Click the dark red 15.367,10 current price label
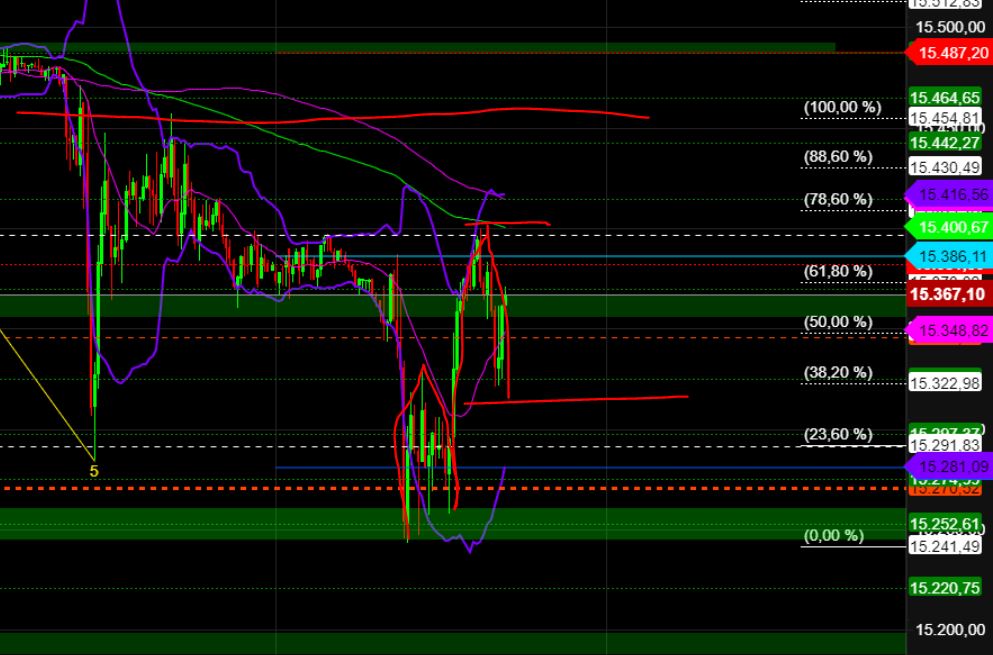The width and height of the screenshot is (993, 655). coord(948,294)
